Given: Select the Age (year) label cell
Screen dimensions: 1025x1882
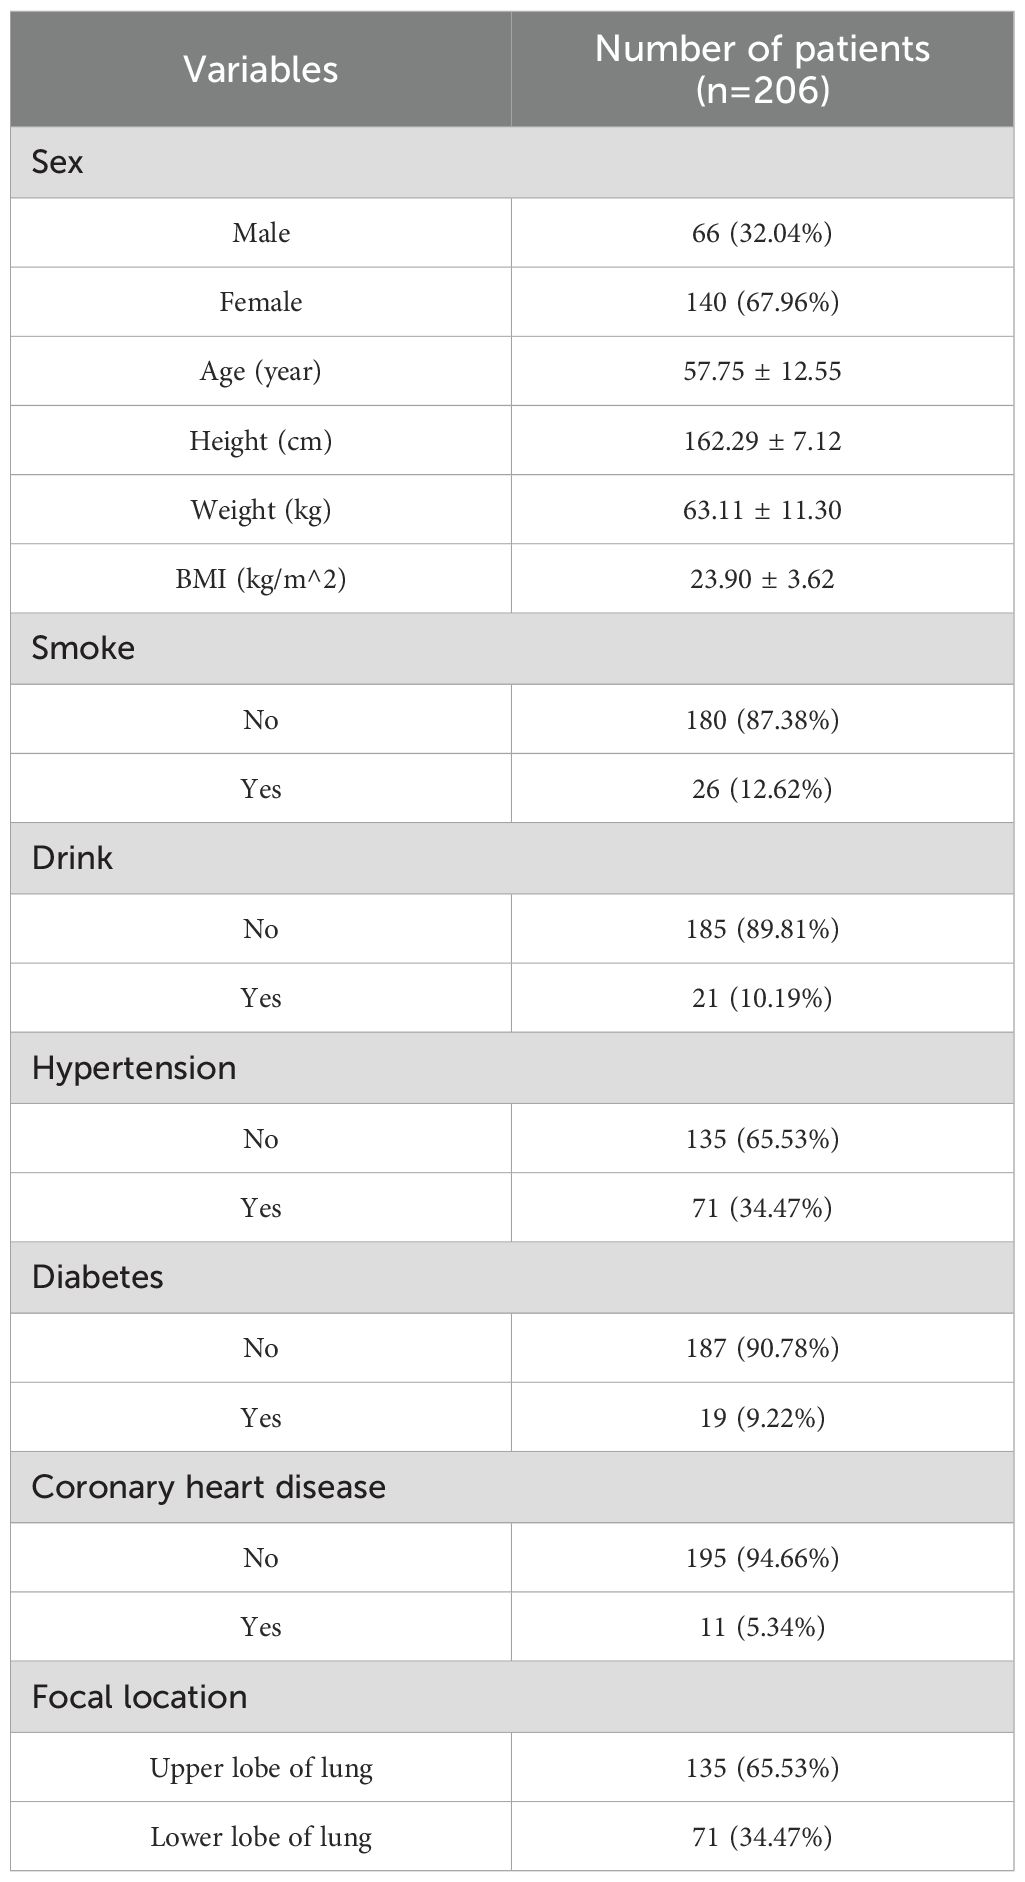Looking at the screenshot, I should click(261, 371).
